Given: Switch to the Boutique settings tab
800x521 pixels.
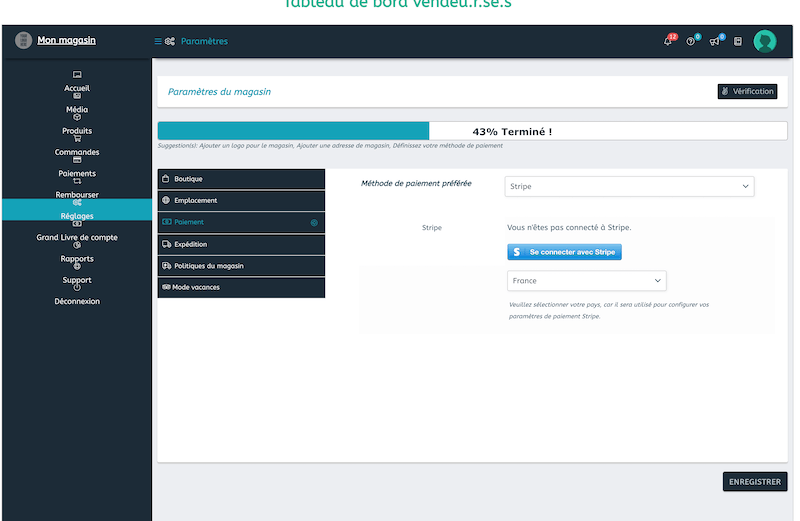Looking at the screenshot, I should (241, 179).
